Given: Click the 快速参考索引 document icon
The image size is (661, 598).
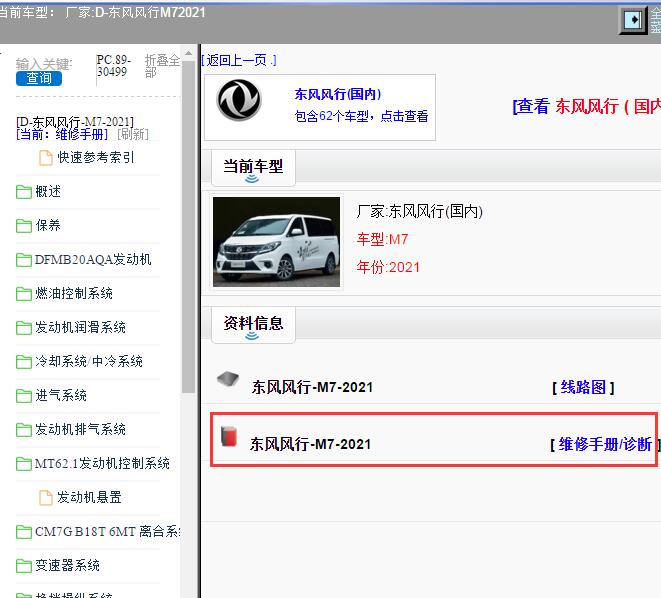Looking at the screenshot, I should click(x=46, y=158).
